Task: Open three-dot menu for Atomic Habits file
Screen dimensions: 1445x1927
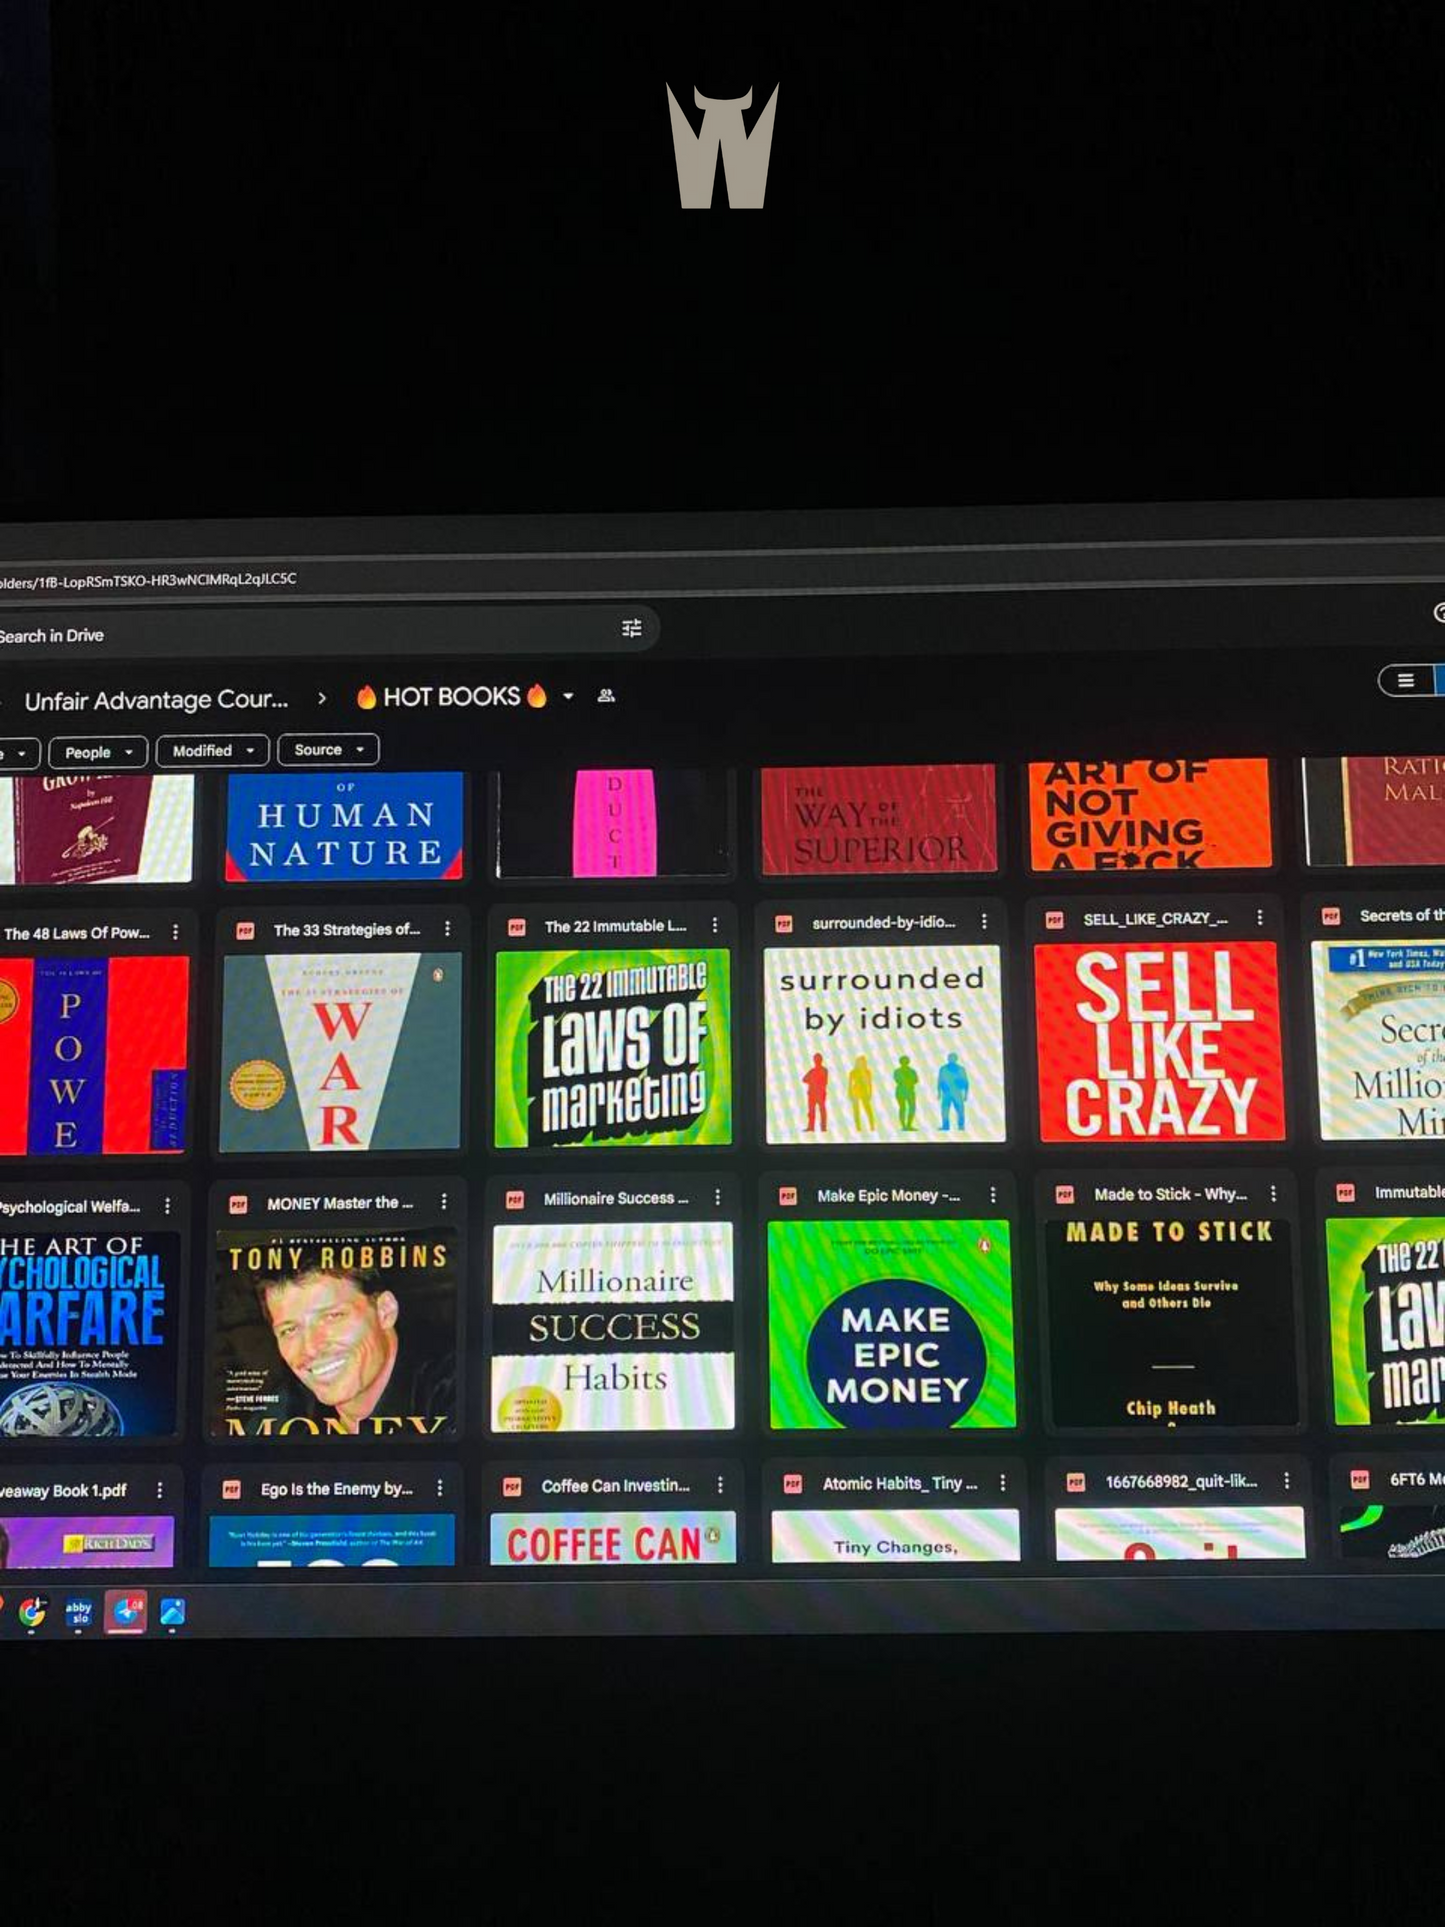Action: point(1003,1483)
